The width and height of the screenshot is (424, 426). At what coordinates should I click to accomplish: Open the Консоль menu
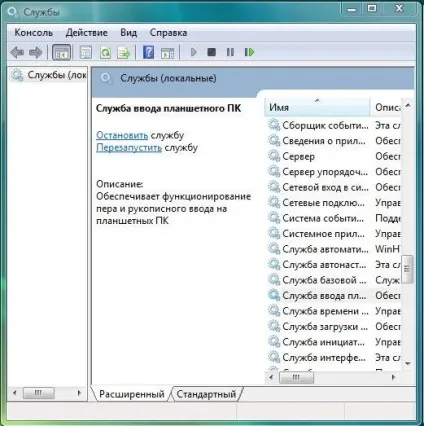click(x=34, y=33)
